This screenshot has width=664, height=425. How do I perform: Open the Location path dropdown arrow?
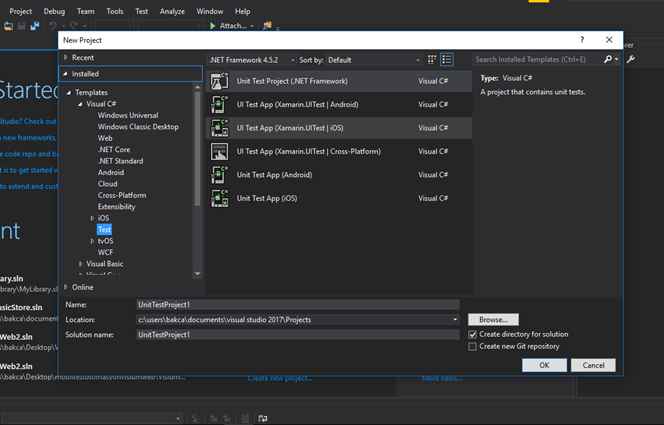tap(455, 320)
